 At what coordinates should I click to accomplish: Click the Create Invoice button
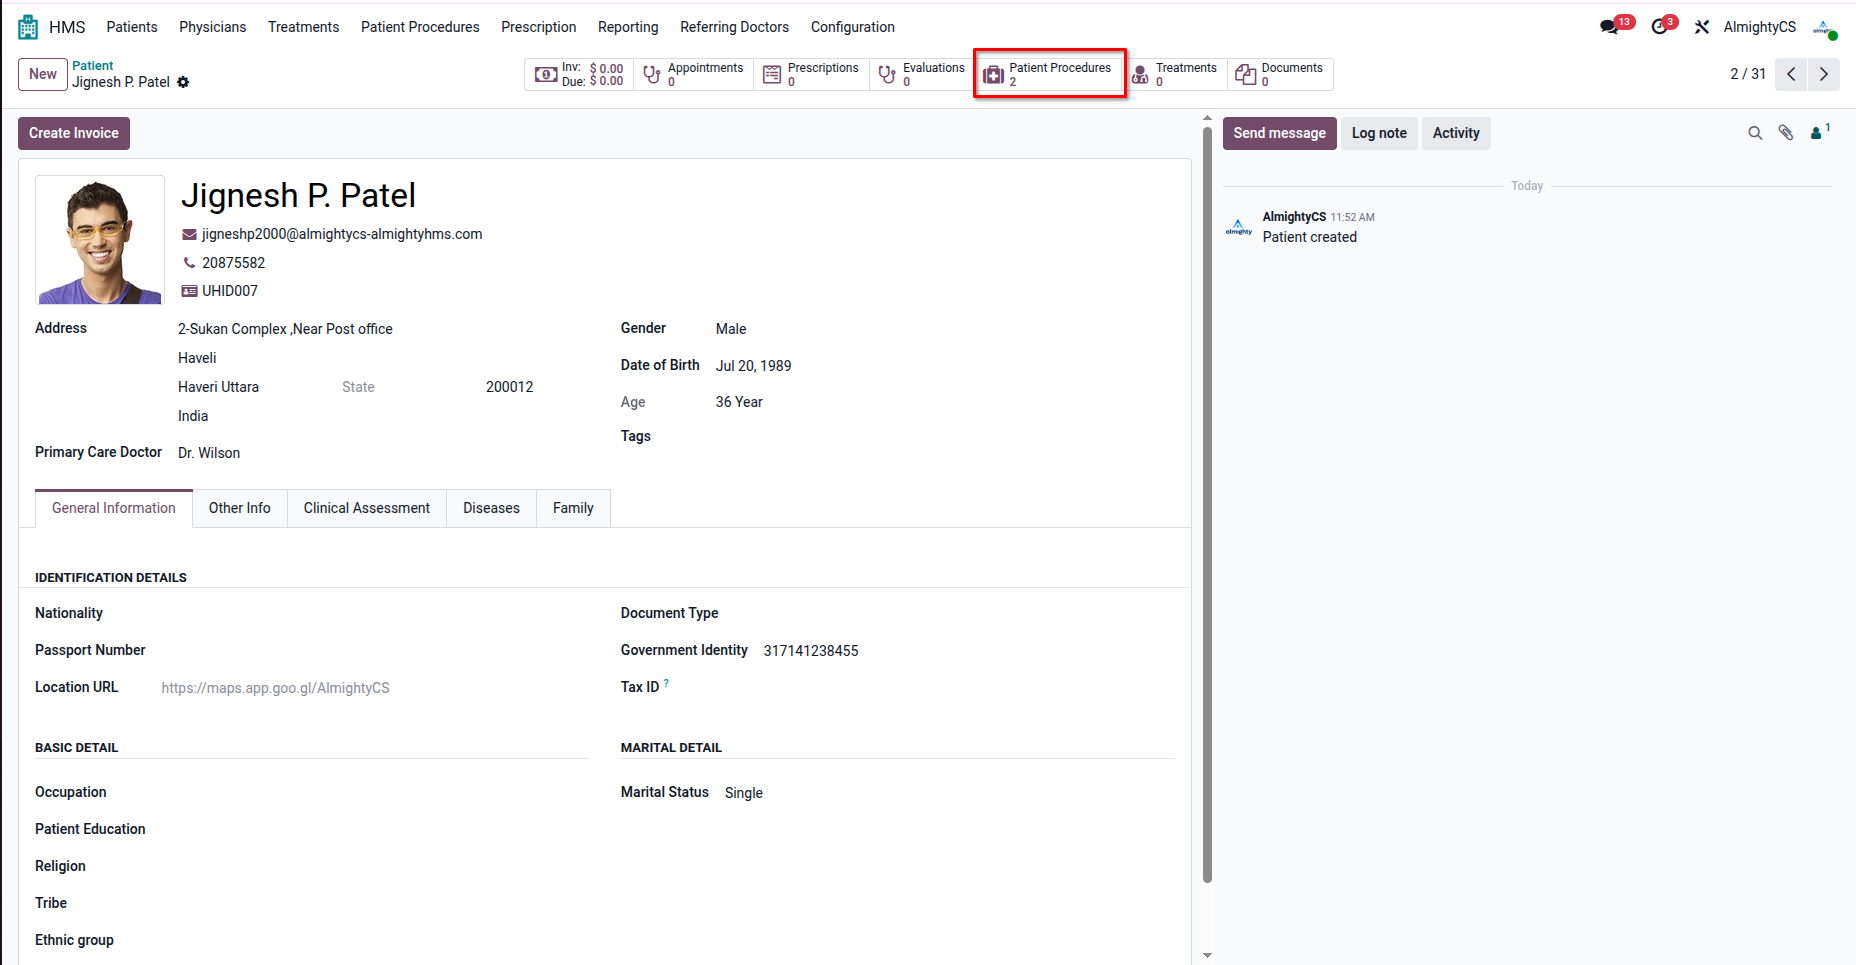pos(74,133)
